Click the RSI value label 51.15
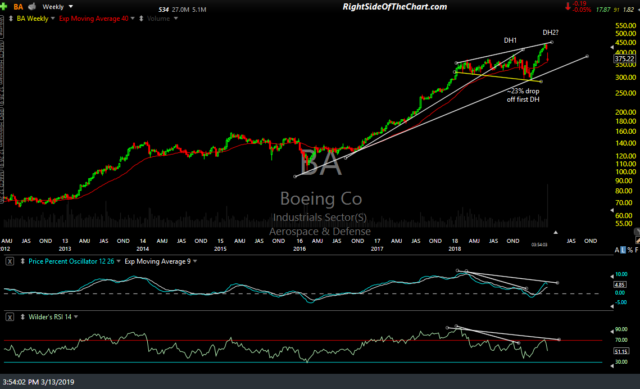 [621, 351]
